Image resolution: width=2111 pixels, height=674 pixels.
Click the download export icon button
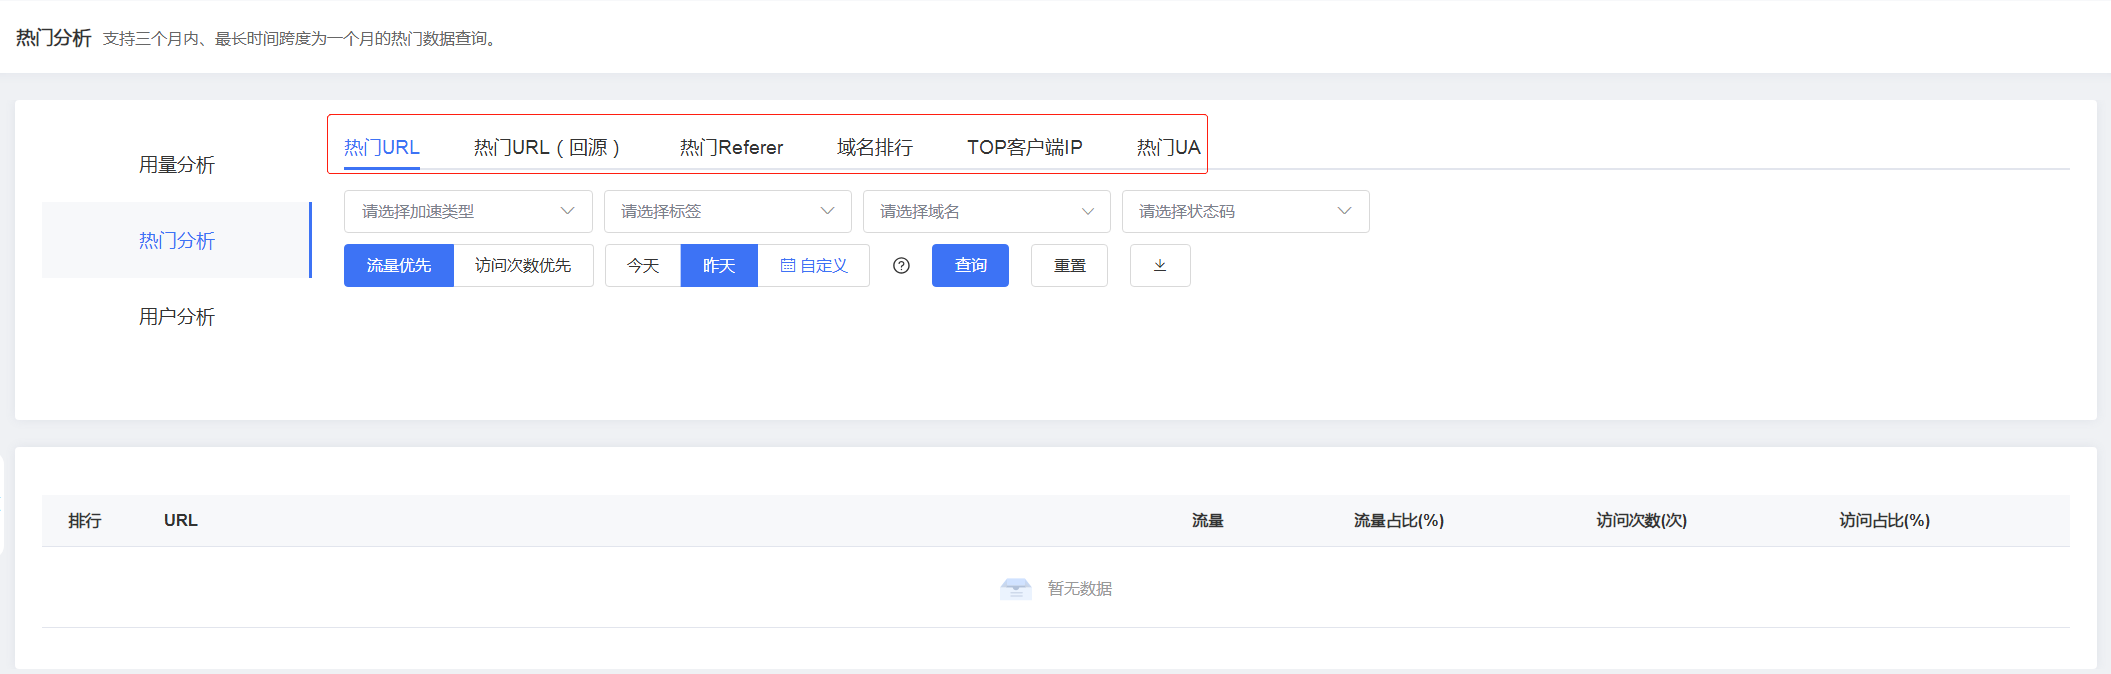tap(1159, 266)
